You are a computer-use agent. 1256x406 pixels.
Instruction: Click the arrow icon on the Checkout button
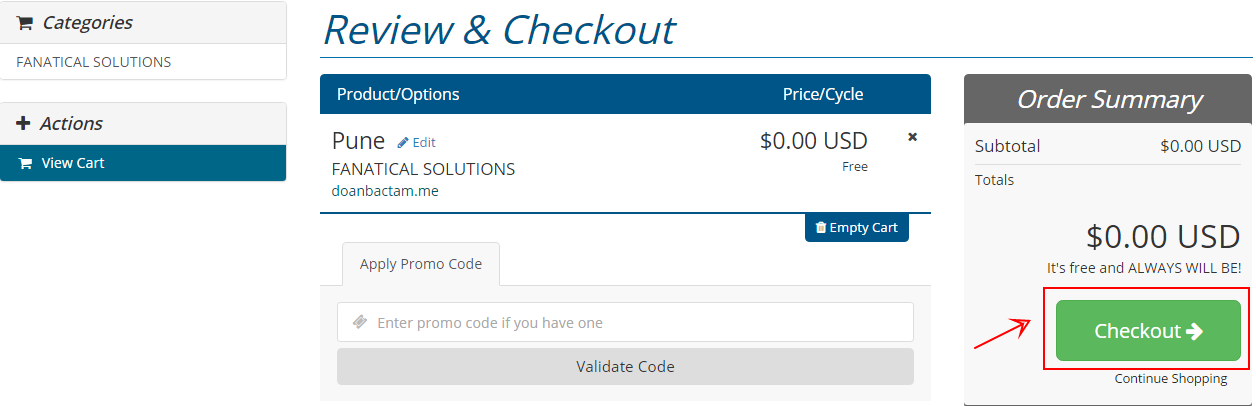click(1194, 331)
